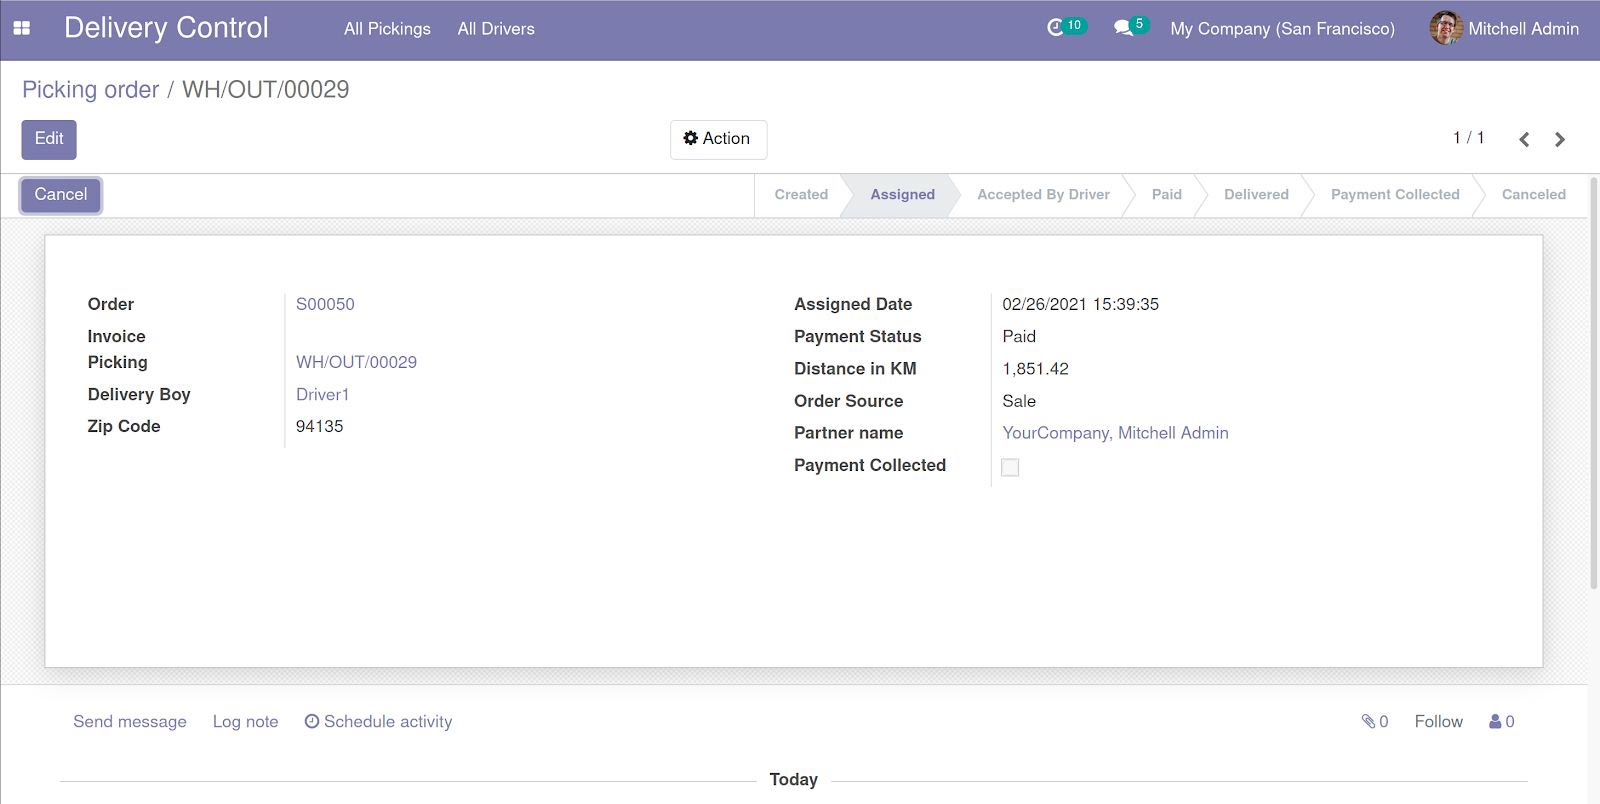Image resolution: width=1600 pixels, height=804 pixels.
Task: Go back to Picking order breadcrumb
Action: click(x=90, y=90)
